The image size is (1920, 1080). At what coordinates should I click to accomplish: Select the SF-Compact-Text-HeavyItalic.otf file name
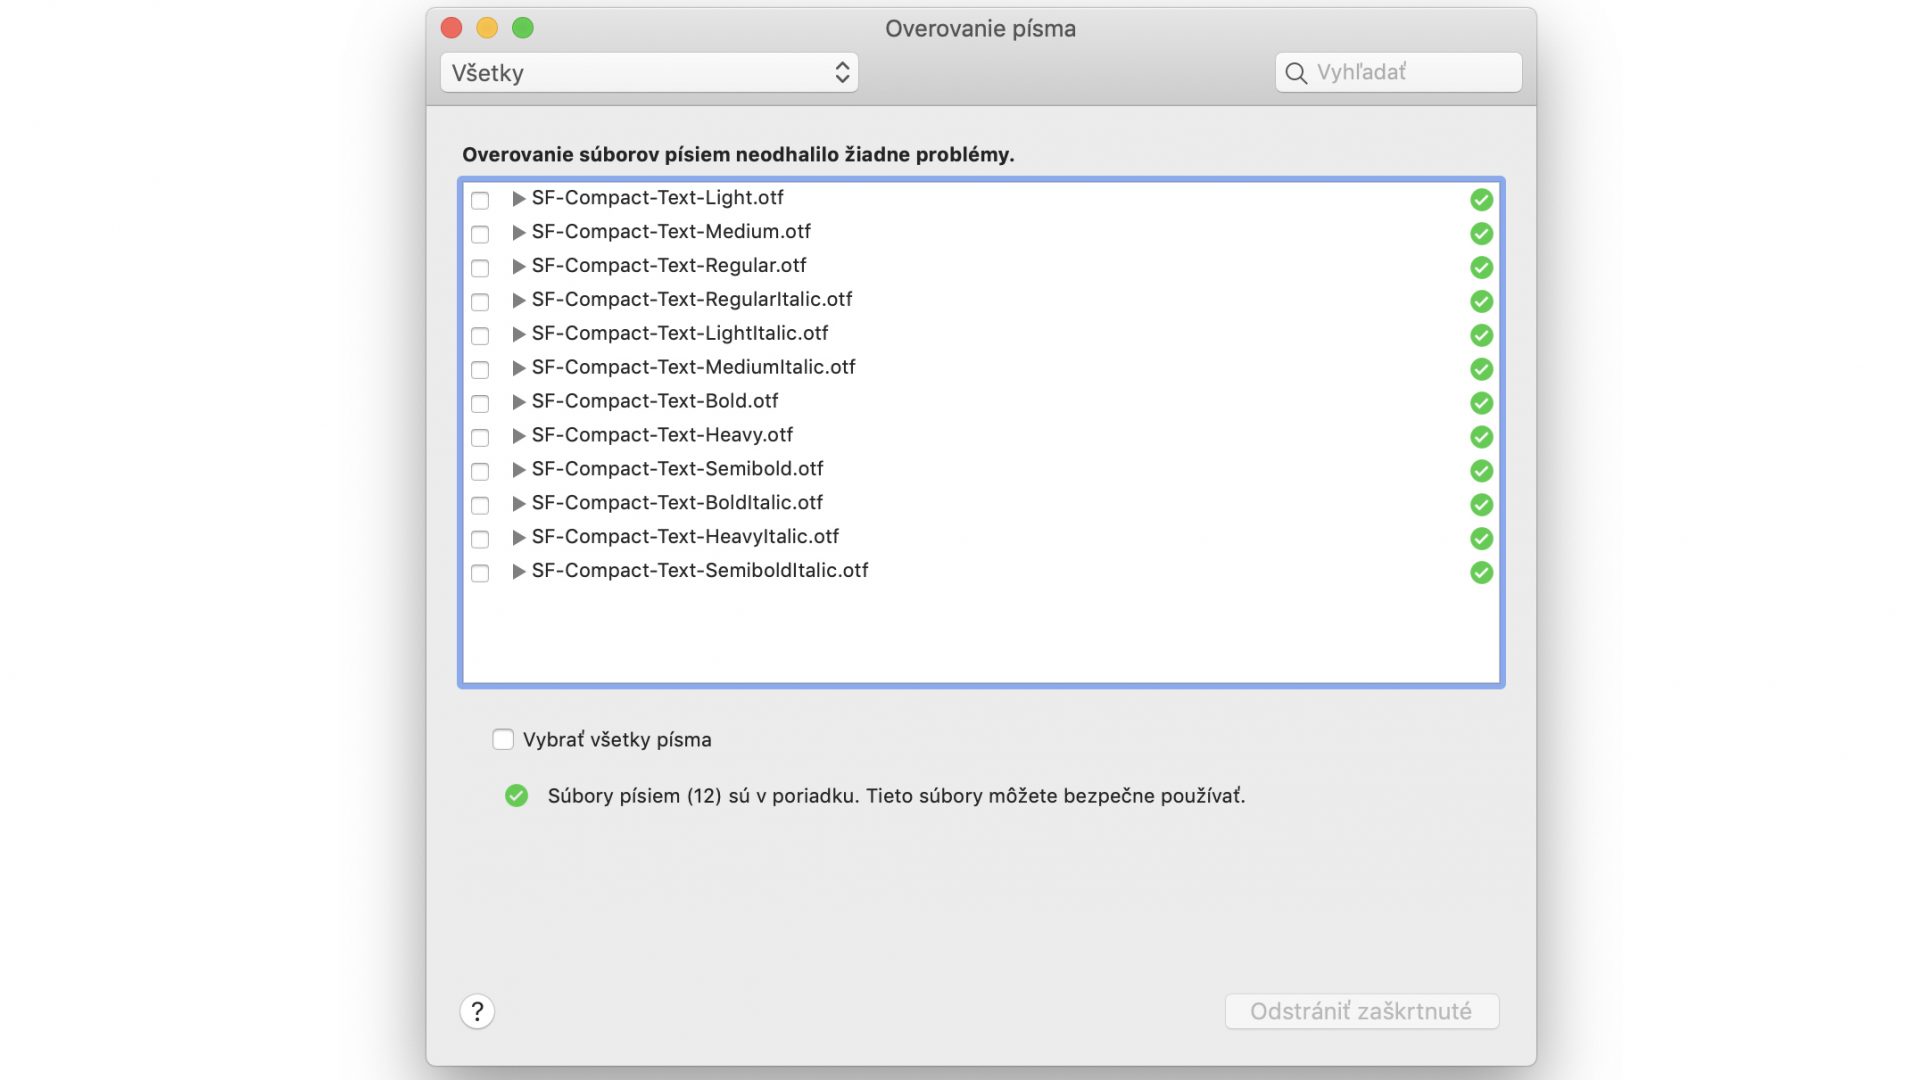point(685,537)
